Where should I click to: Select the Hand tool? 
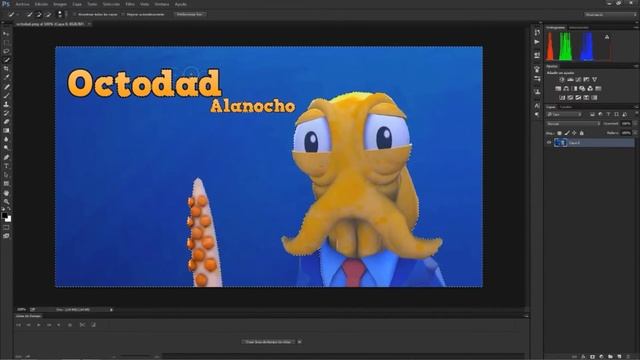(x=6, y=193)
